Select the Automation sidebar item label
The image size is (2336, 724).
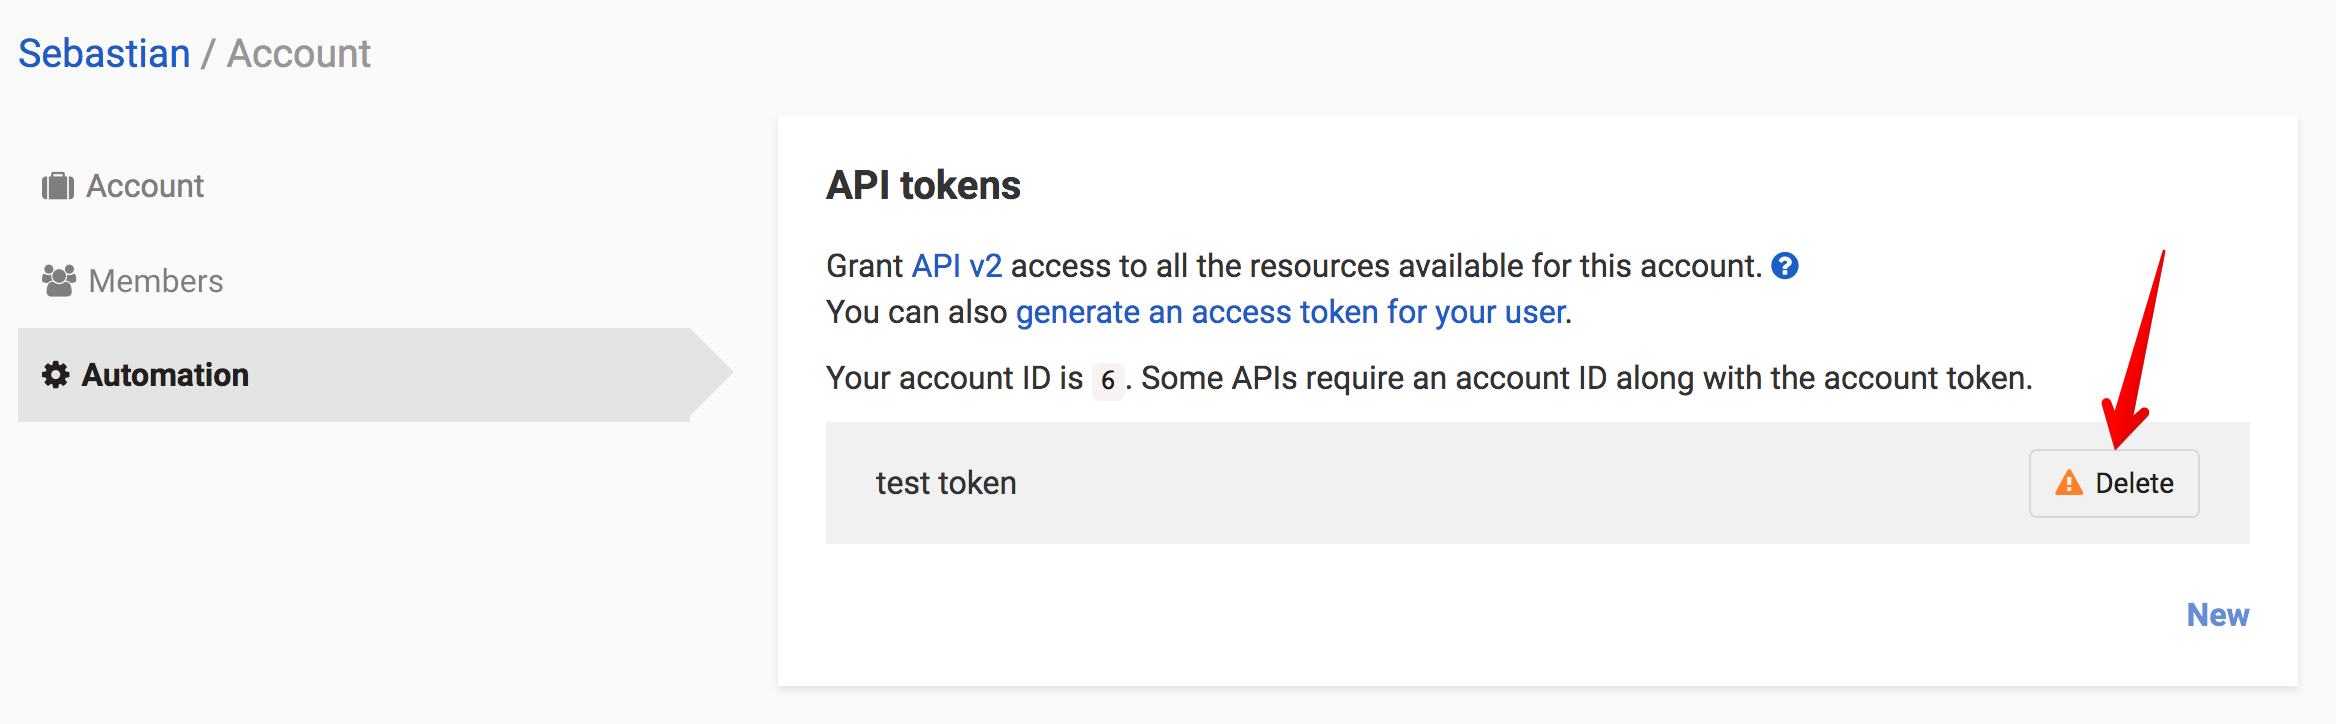click(165, 375)
